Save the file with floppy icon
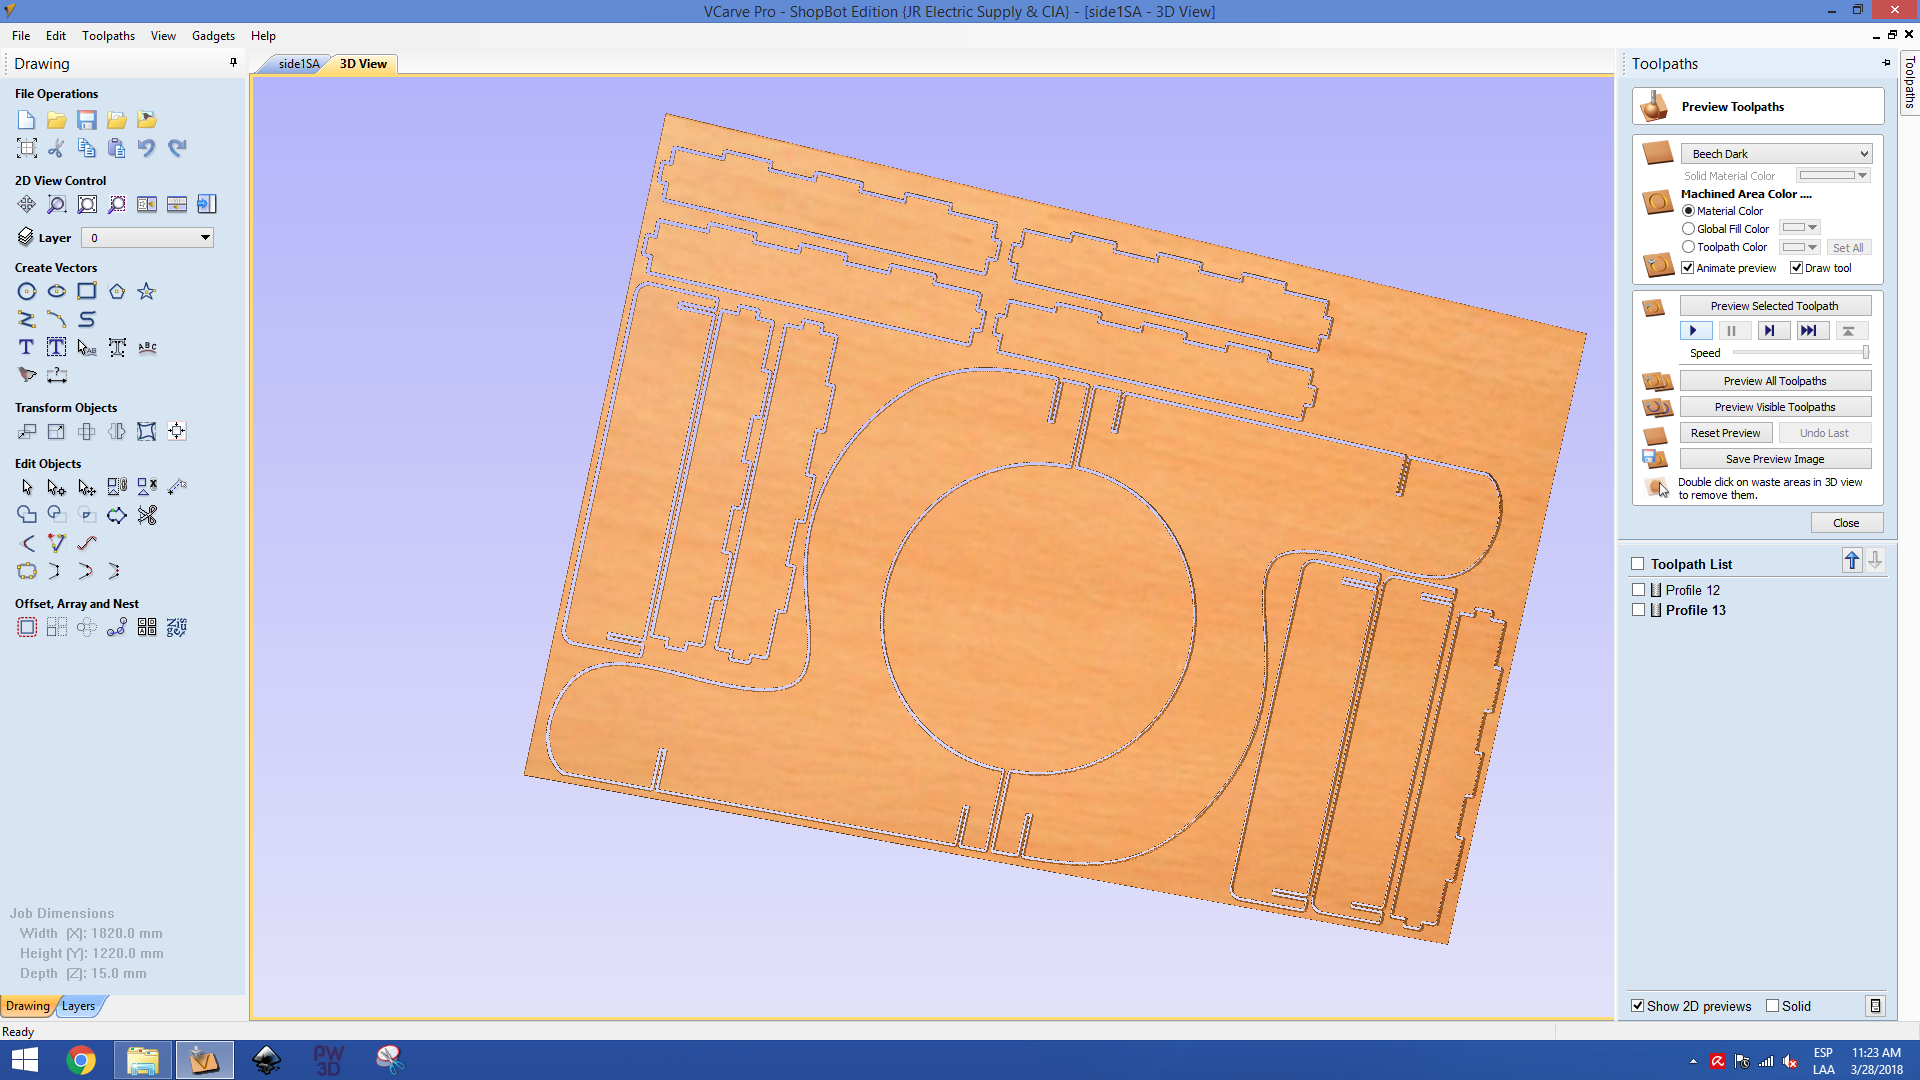 87,120
